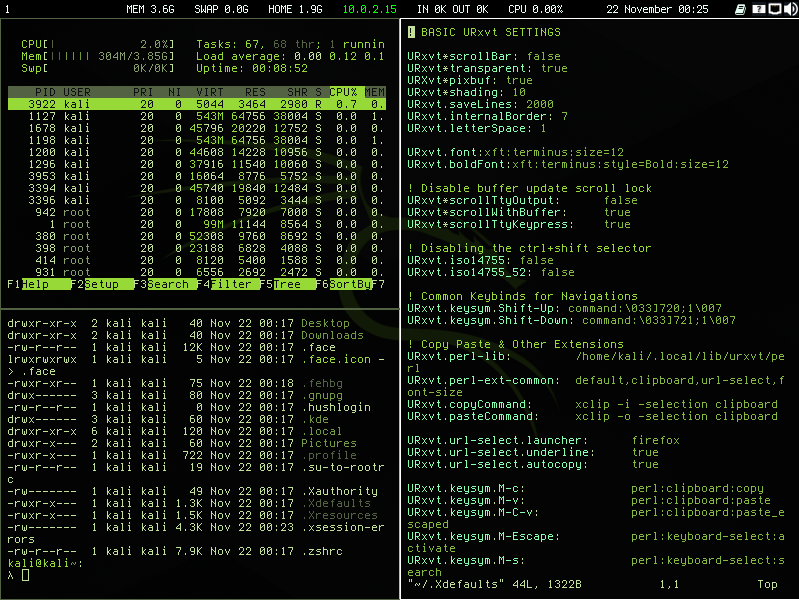The width and height of the screenshot is (799, 600).
Task: Click the .Xauthority file name in listing
Action: 339,491
